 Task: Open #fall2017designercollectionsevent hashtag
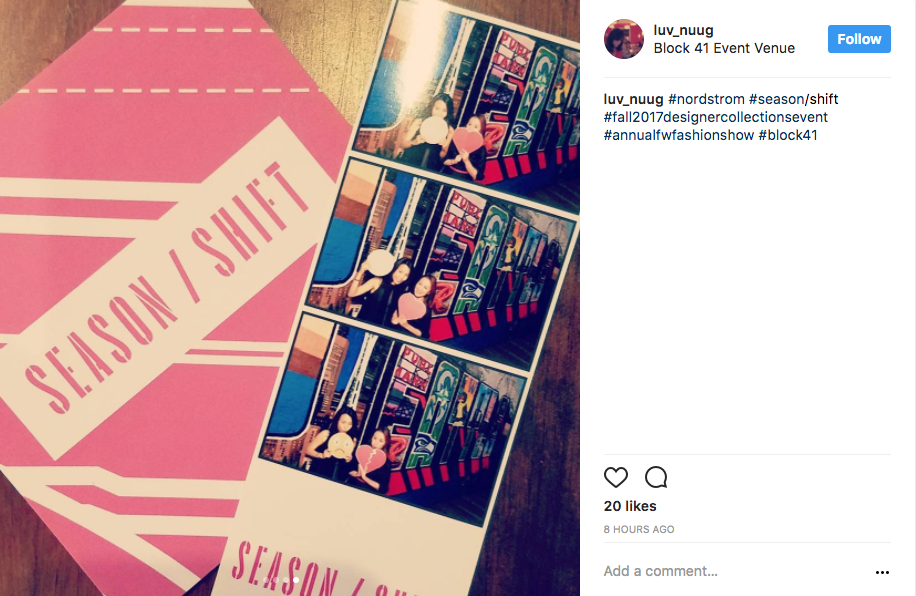pyautogui.click(x=716, y=117)
